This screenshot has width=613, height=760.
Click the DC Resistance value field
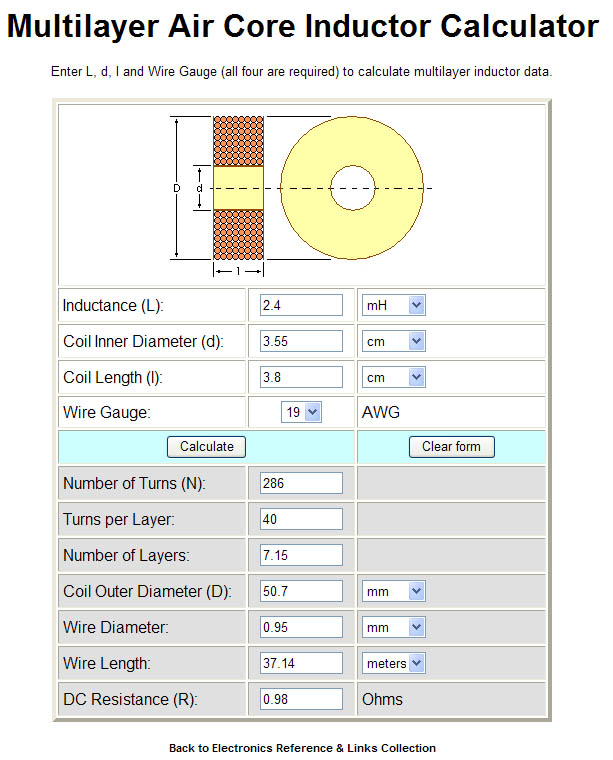tap(301, 699)
